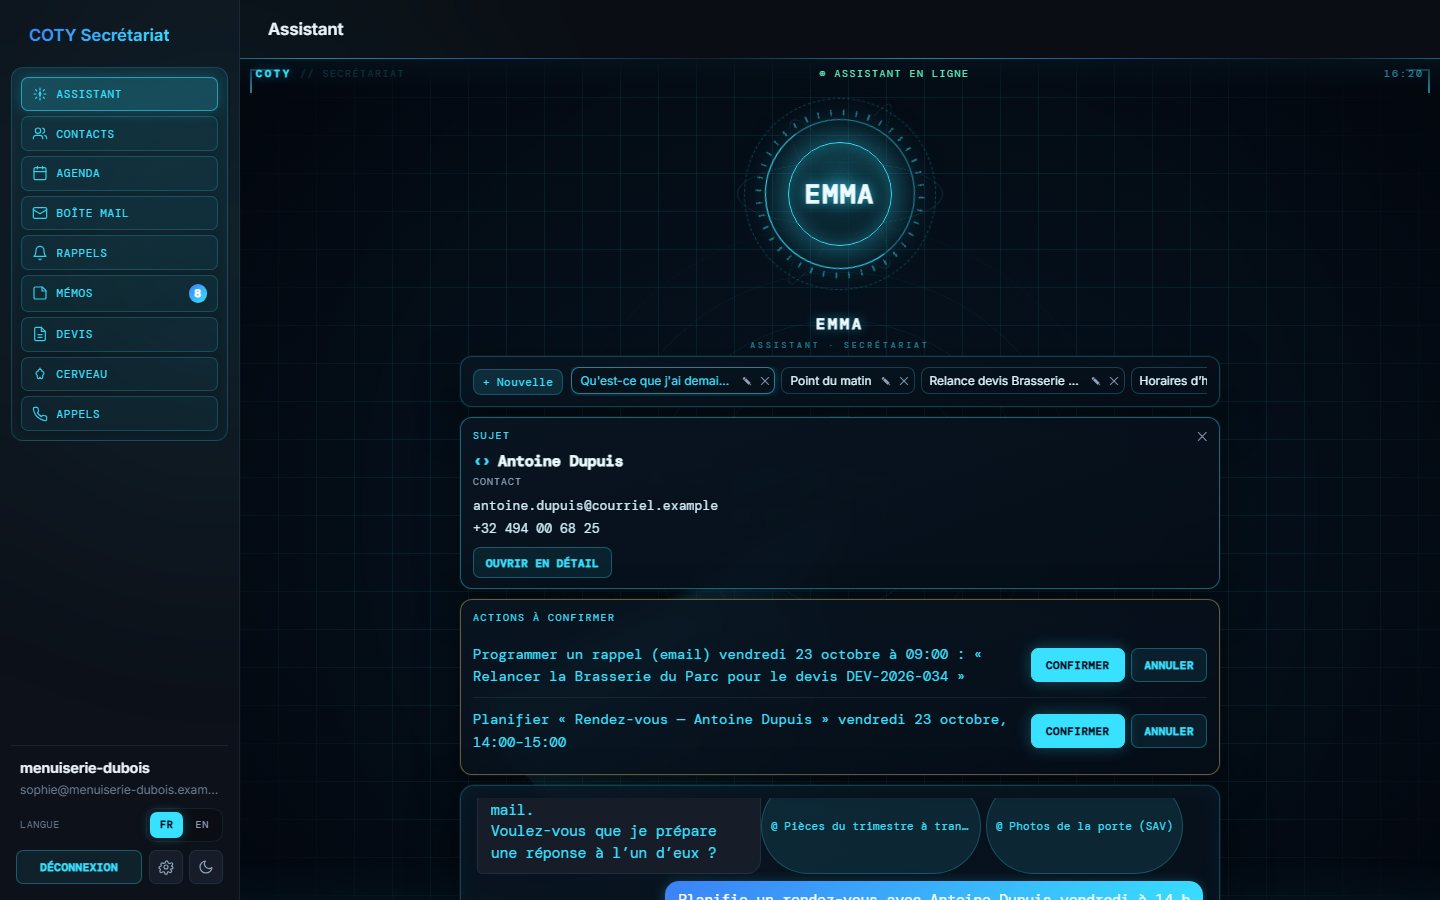Click the Assistant sparkle icon in sidebar

[40, 94]
